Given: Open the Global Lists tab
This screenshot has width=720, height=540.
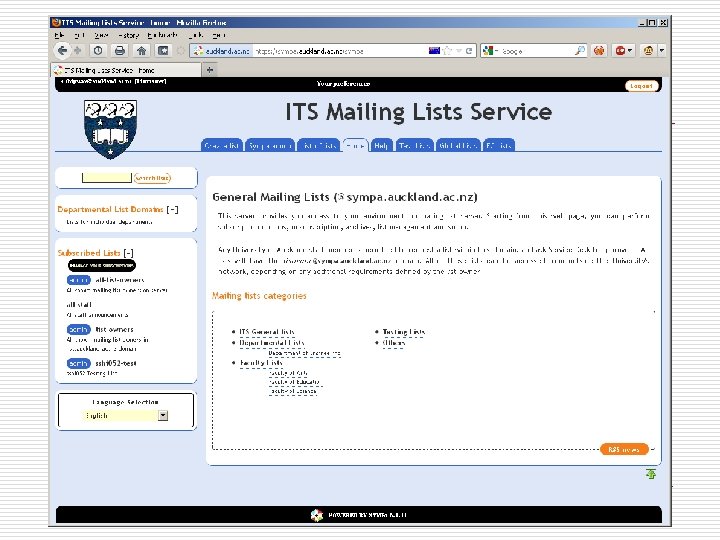Looking at the screenshot, I should coord(458,146).
